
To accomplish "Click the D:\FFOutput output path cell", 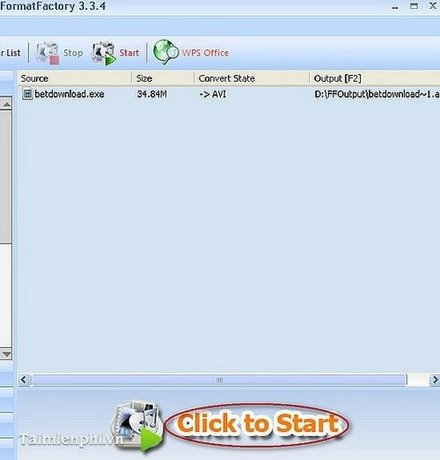I will [x=377, y=94].
